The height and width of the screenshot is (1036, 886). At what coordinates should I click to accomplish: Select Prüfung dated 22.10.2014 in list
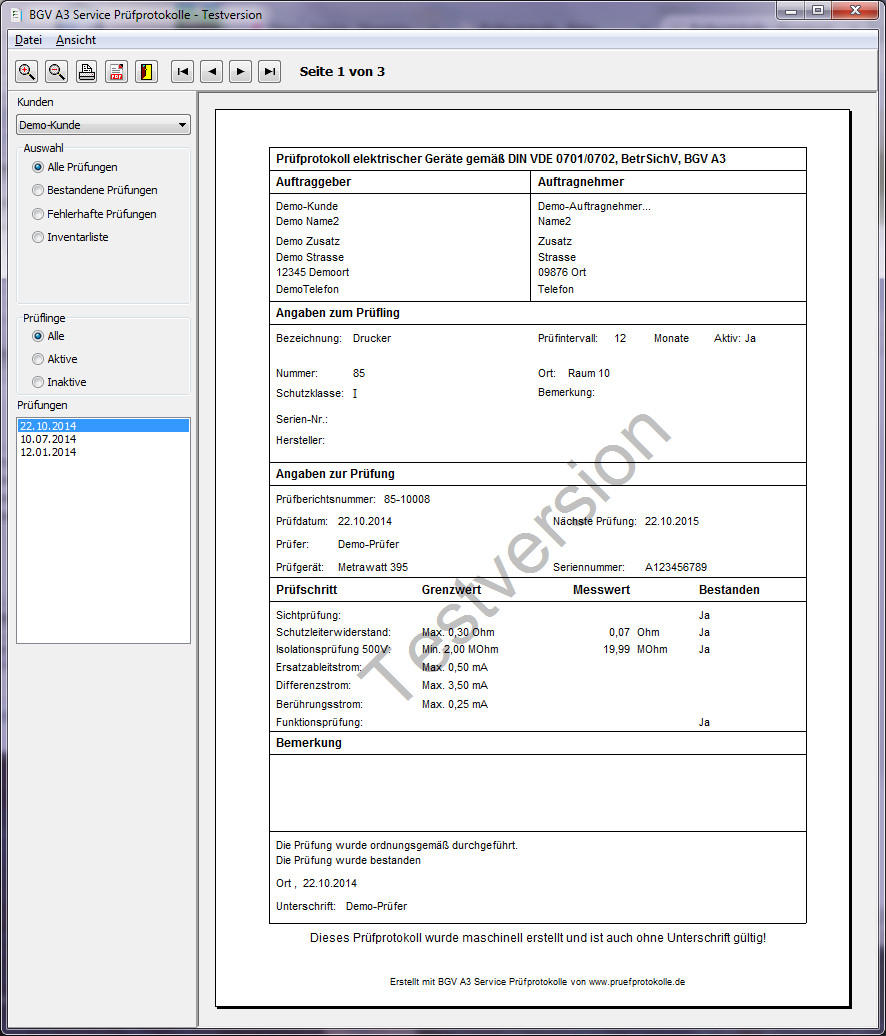tap(103, 426)
